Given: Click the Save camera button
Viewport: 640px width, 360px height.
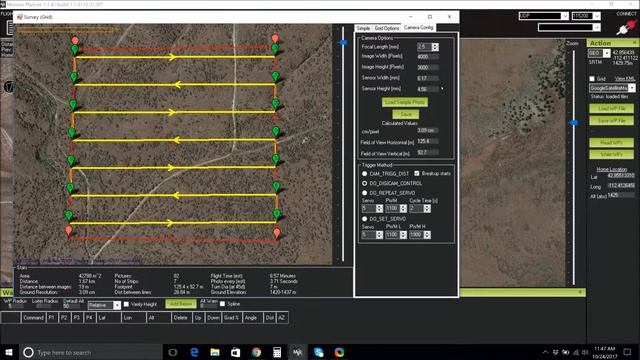Looking at the screenshot, I should [x=406, y=114].
